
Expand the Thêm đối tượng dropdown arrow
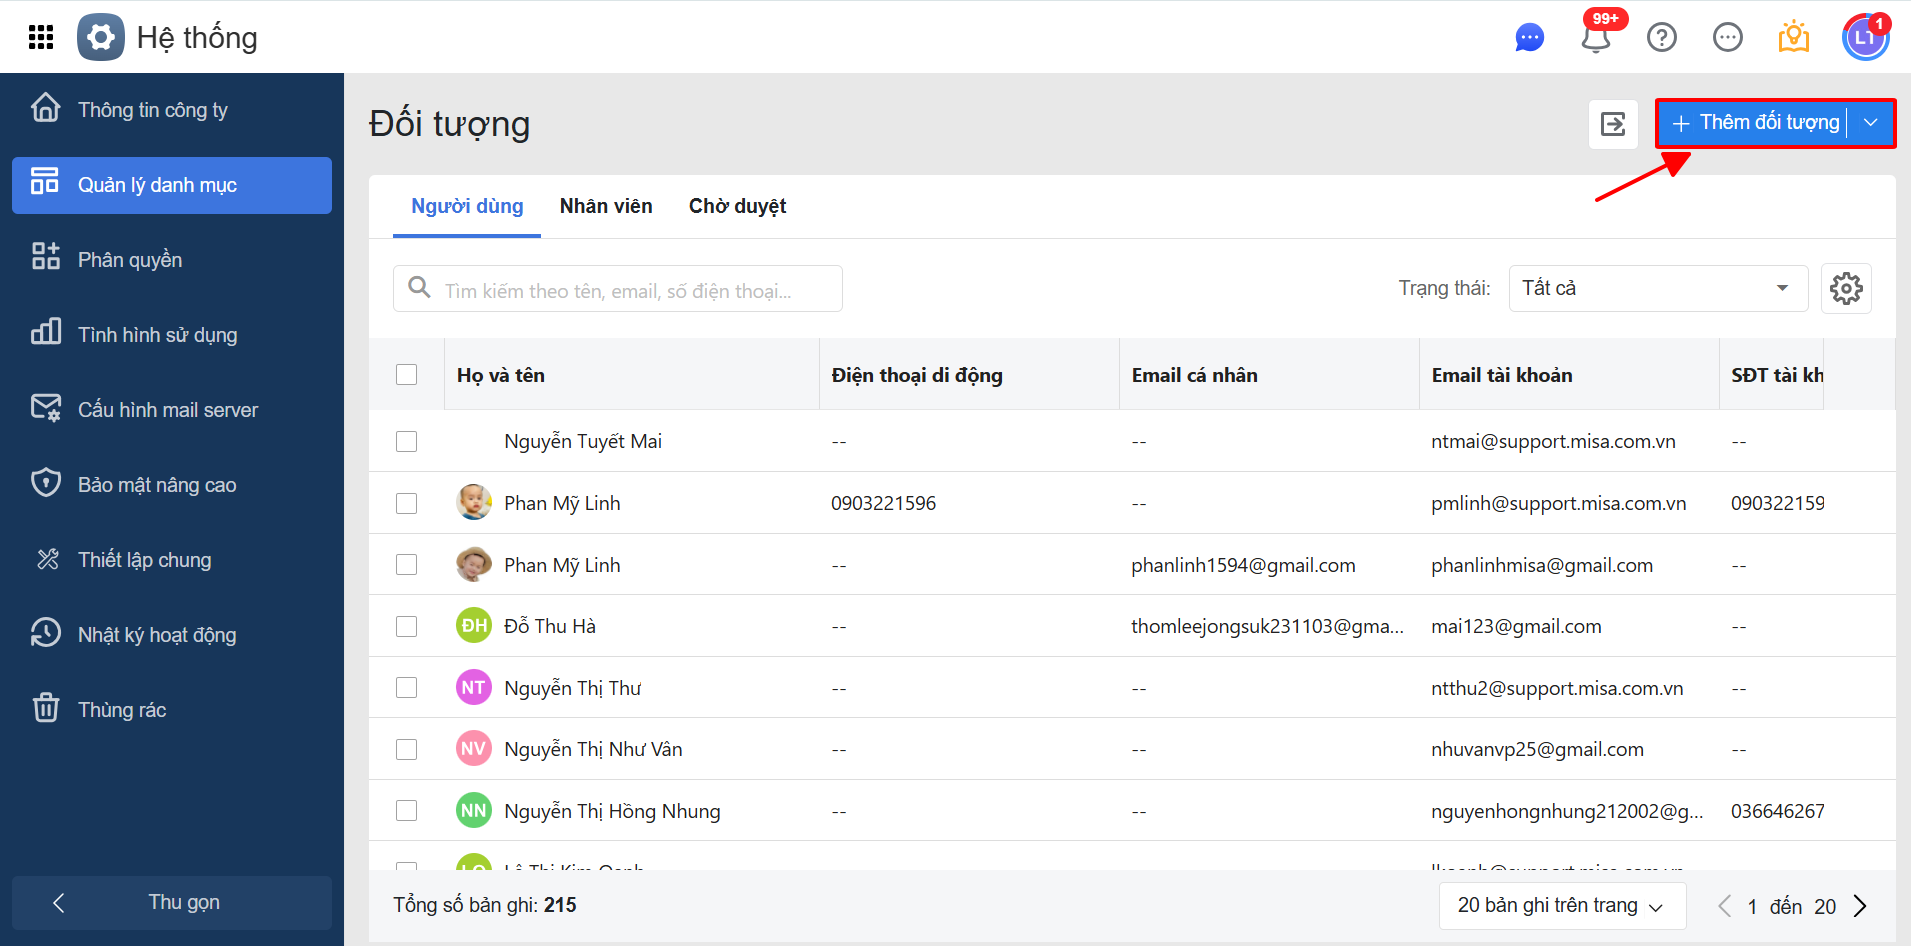click(x=1871, y=123)
